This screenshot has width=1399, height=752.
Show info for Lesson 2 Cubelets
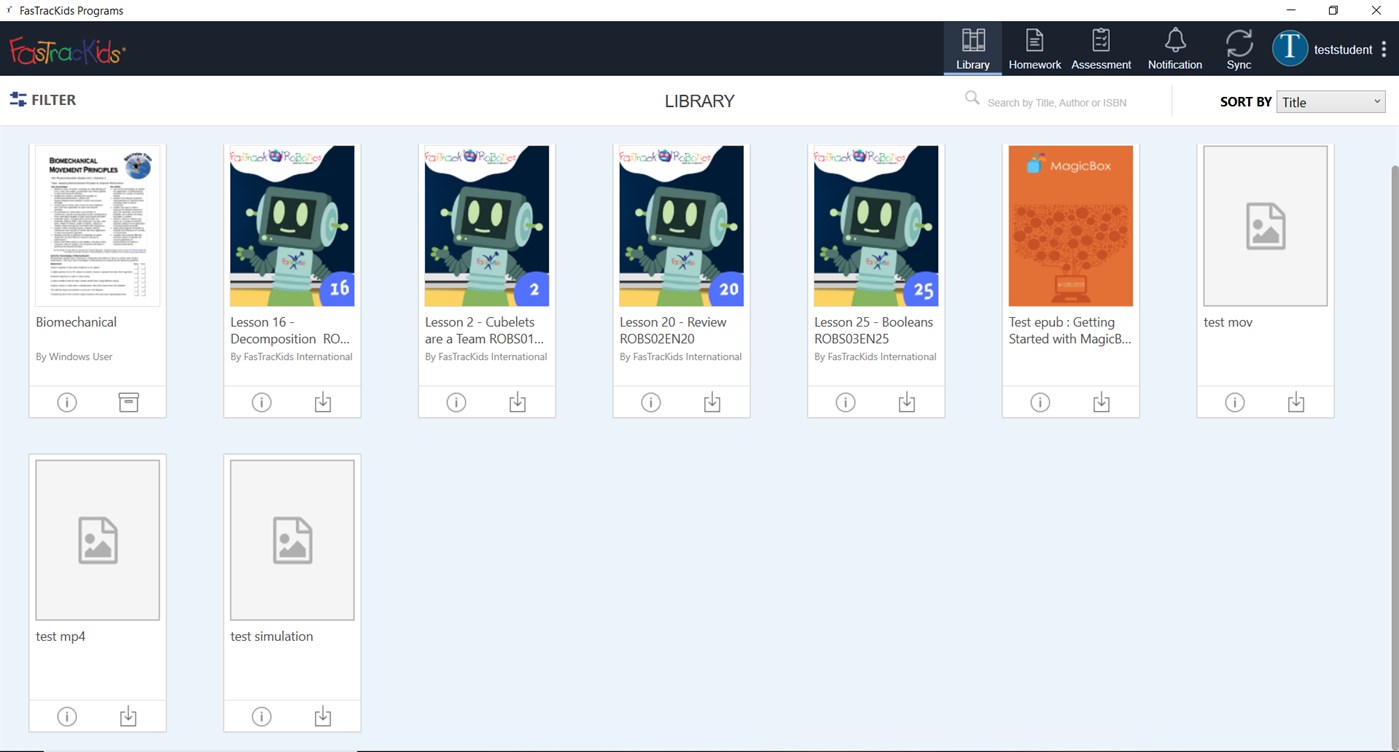click(x=456, y=402)
